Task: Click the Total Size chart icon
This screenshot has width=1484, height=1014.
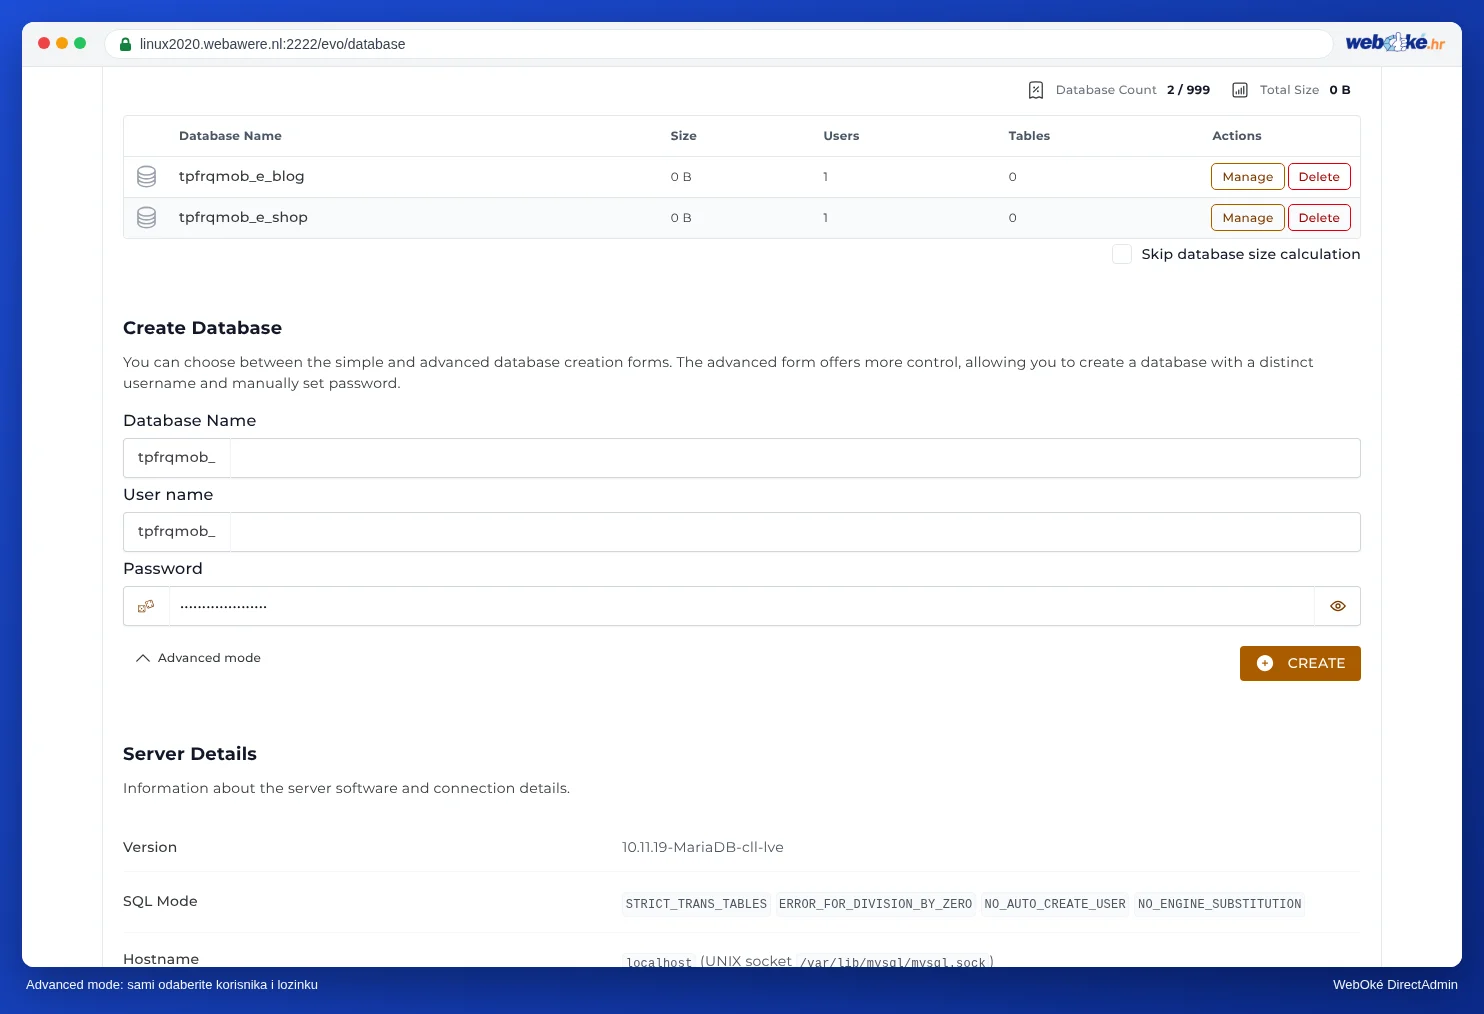Action: (1240, 90)
